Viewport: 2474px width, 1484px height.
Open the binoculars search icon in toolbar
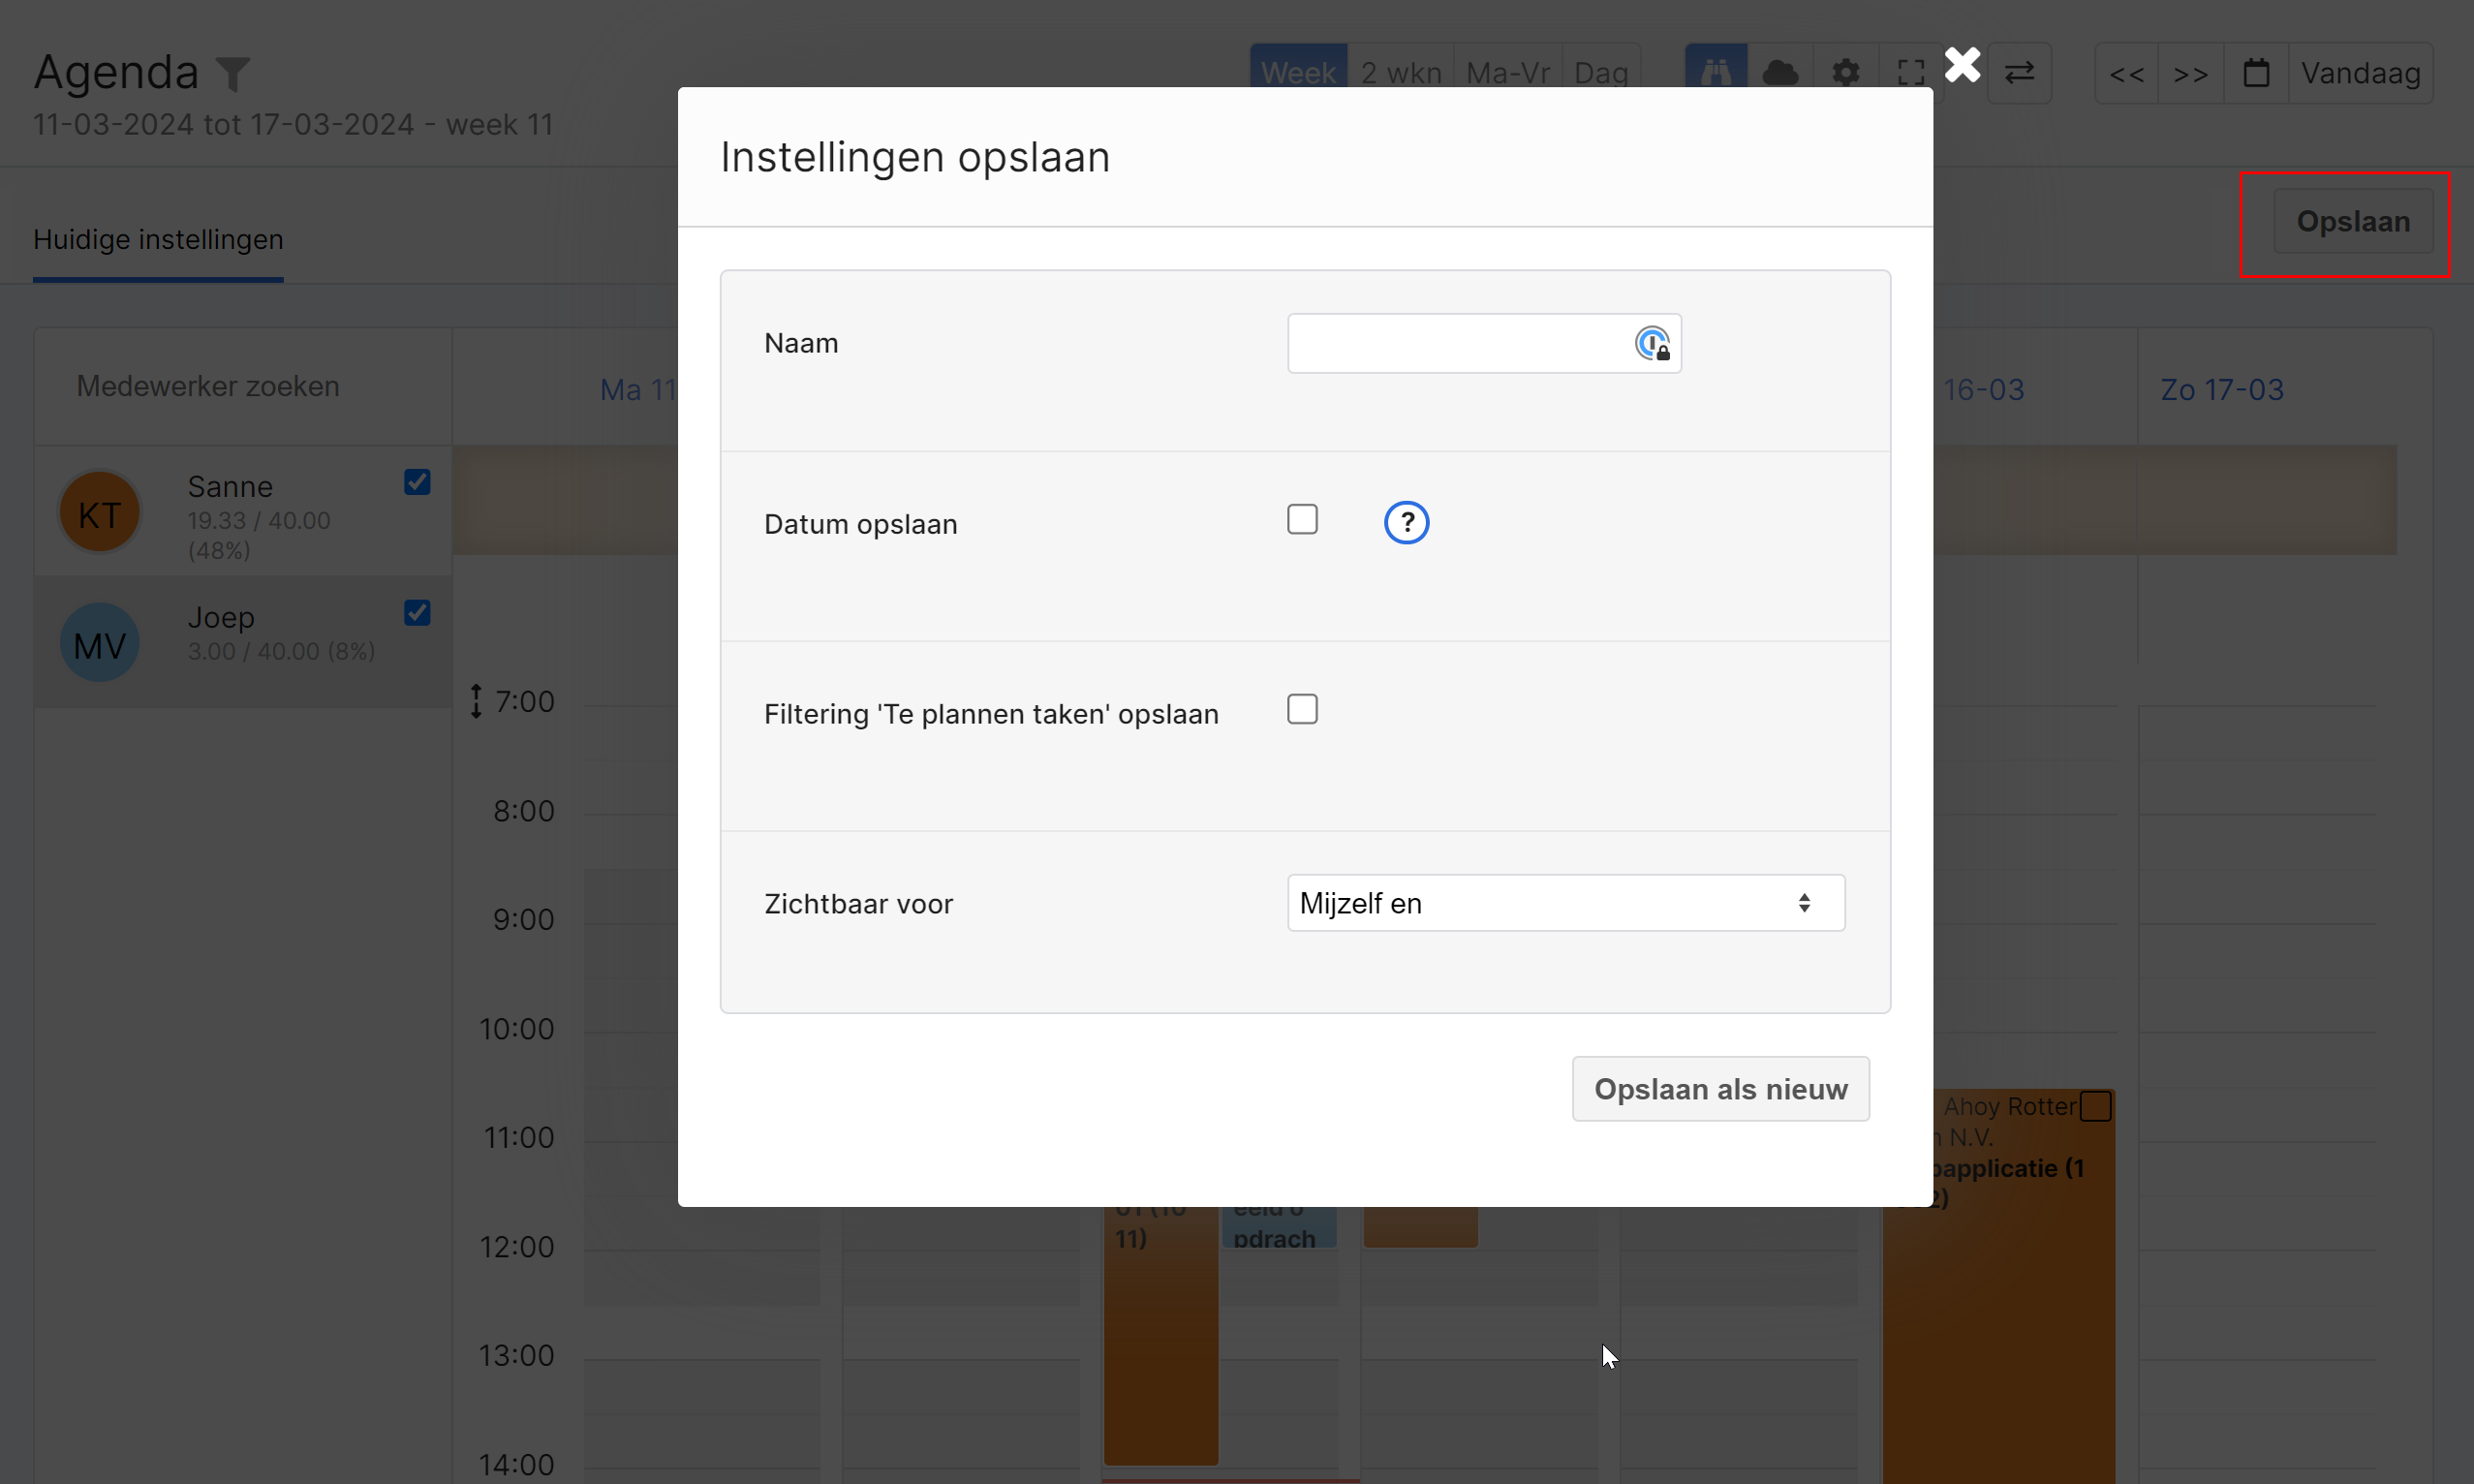(x=1716, y=72)
